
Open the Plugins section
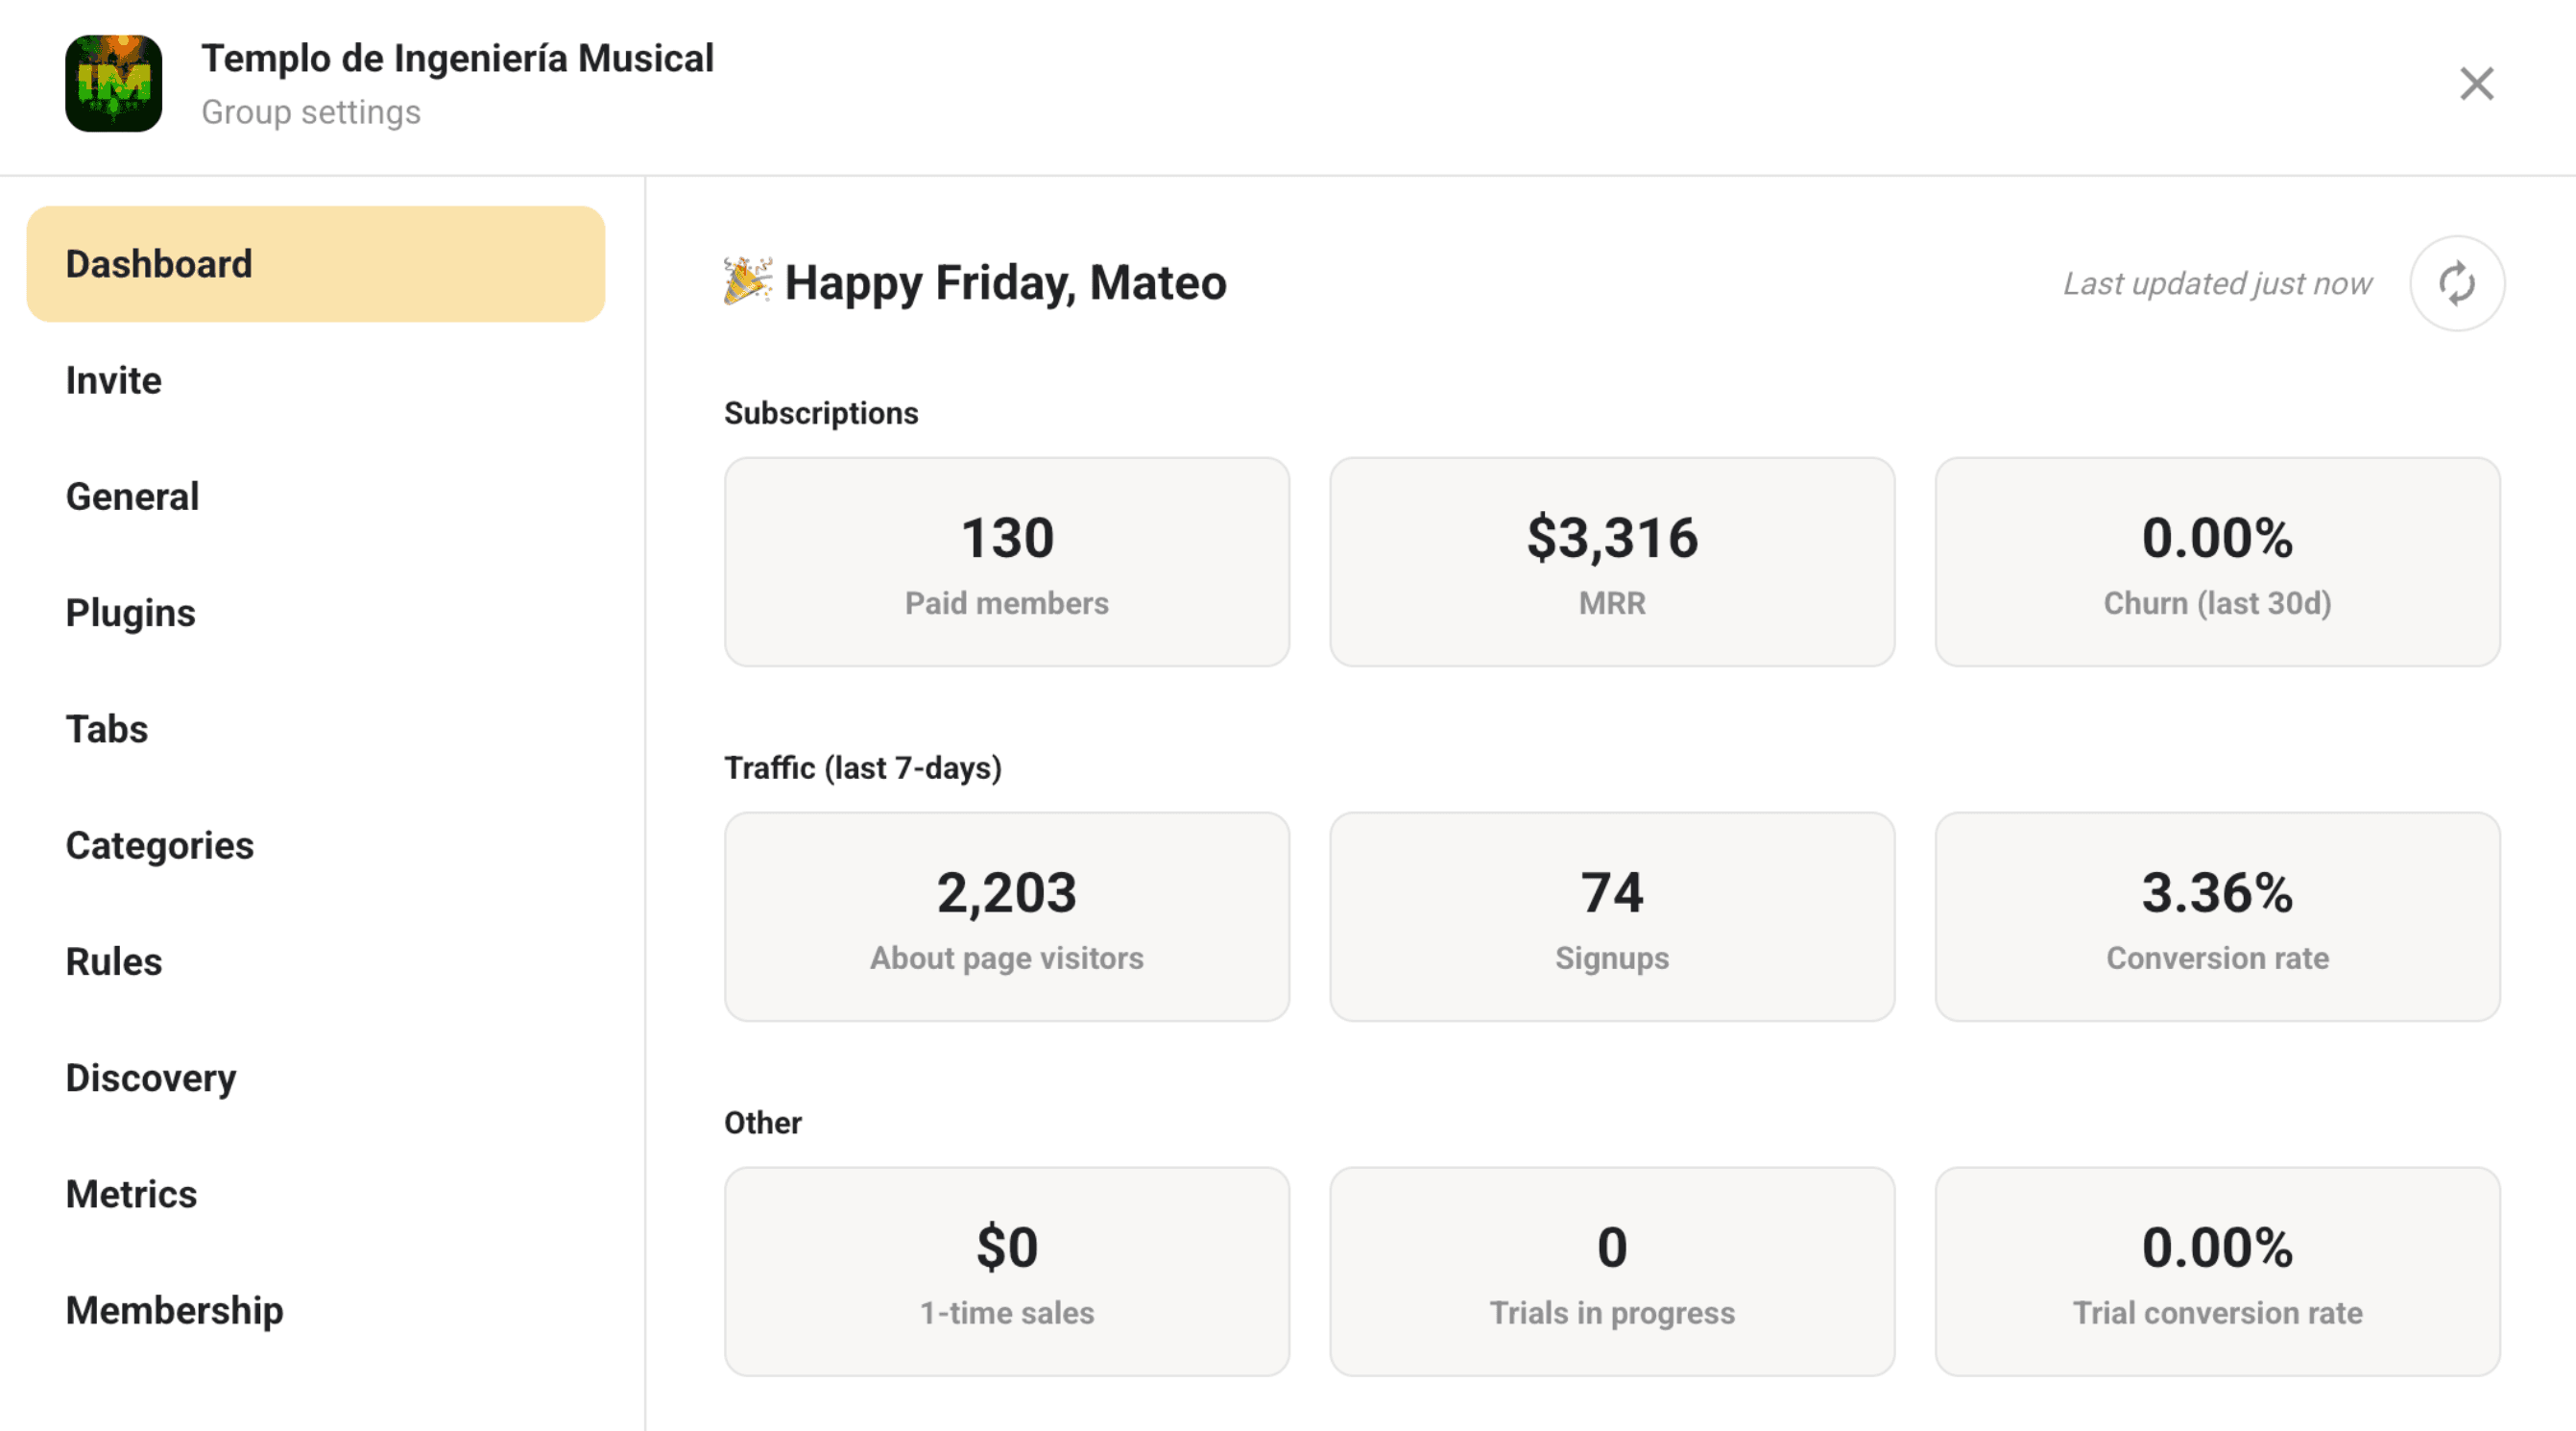(131, 613)
